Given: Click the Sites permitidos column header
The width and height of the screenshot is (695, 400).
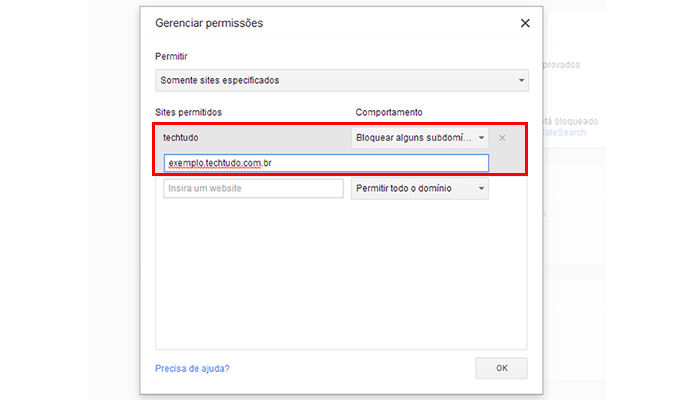Looking at the screenshot, I should click(x=188, y=112).
